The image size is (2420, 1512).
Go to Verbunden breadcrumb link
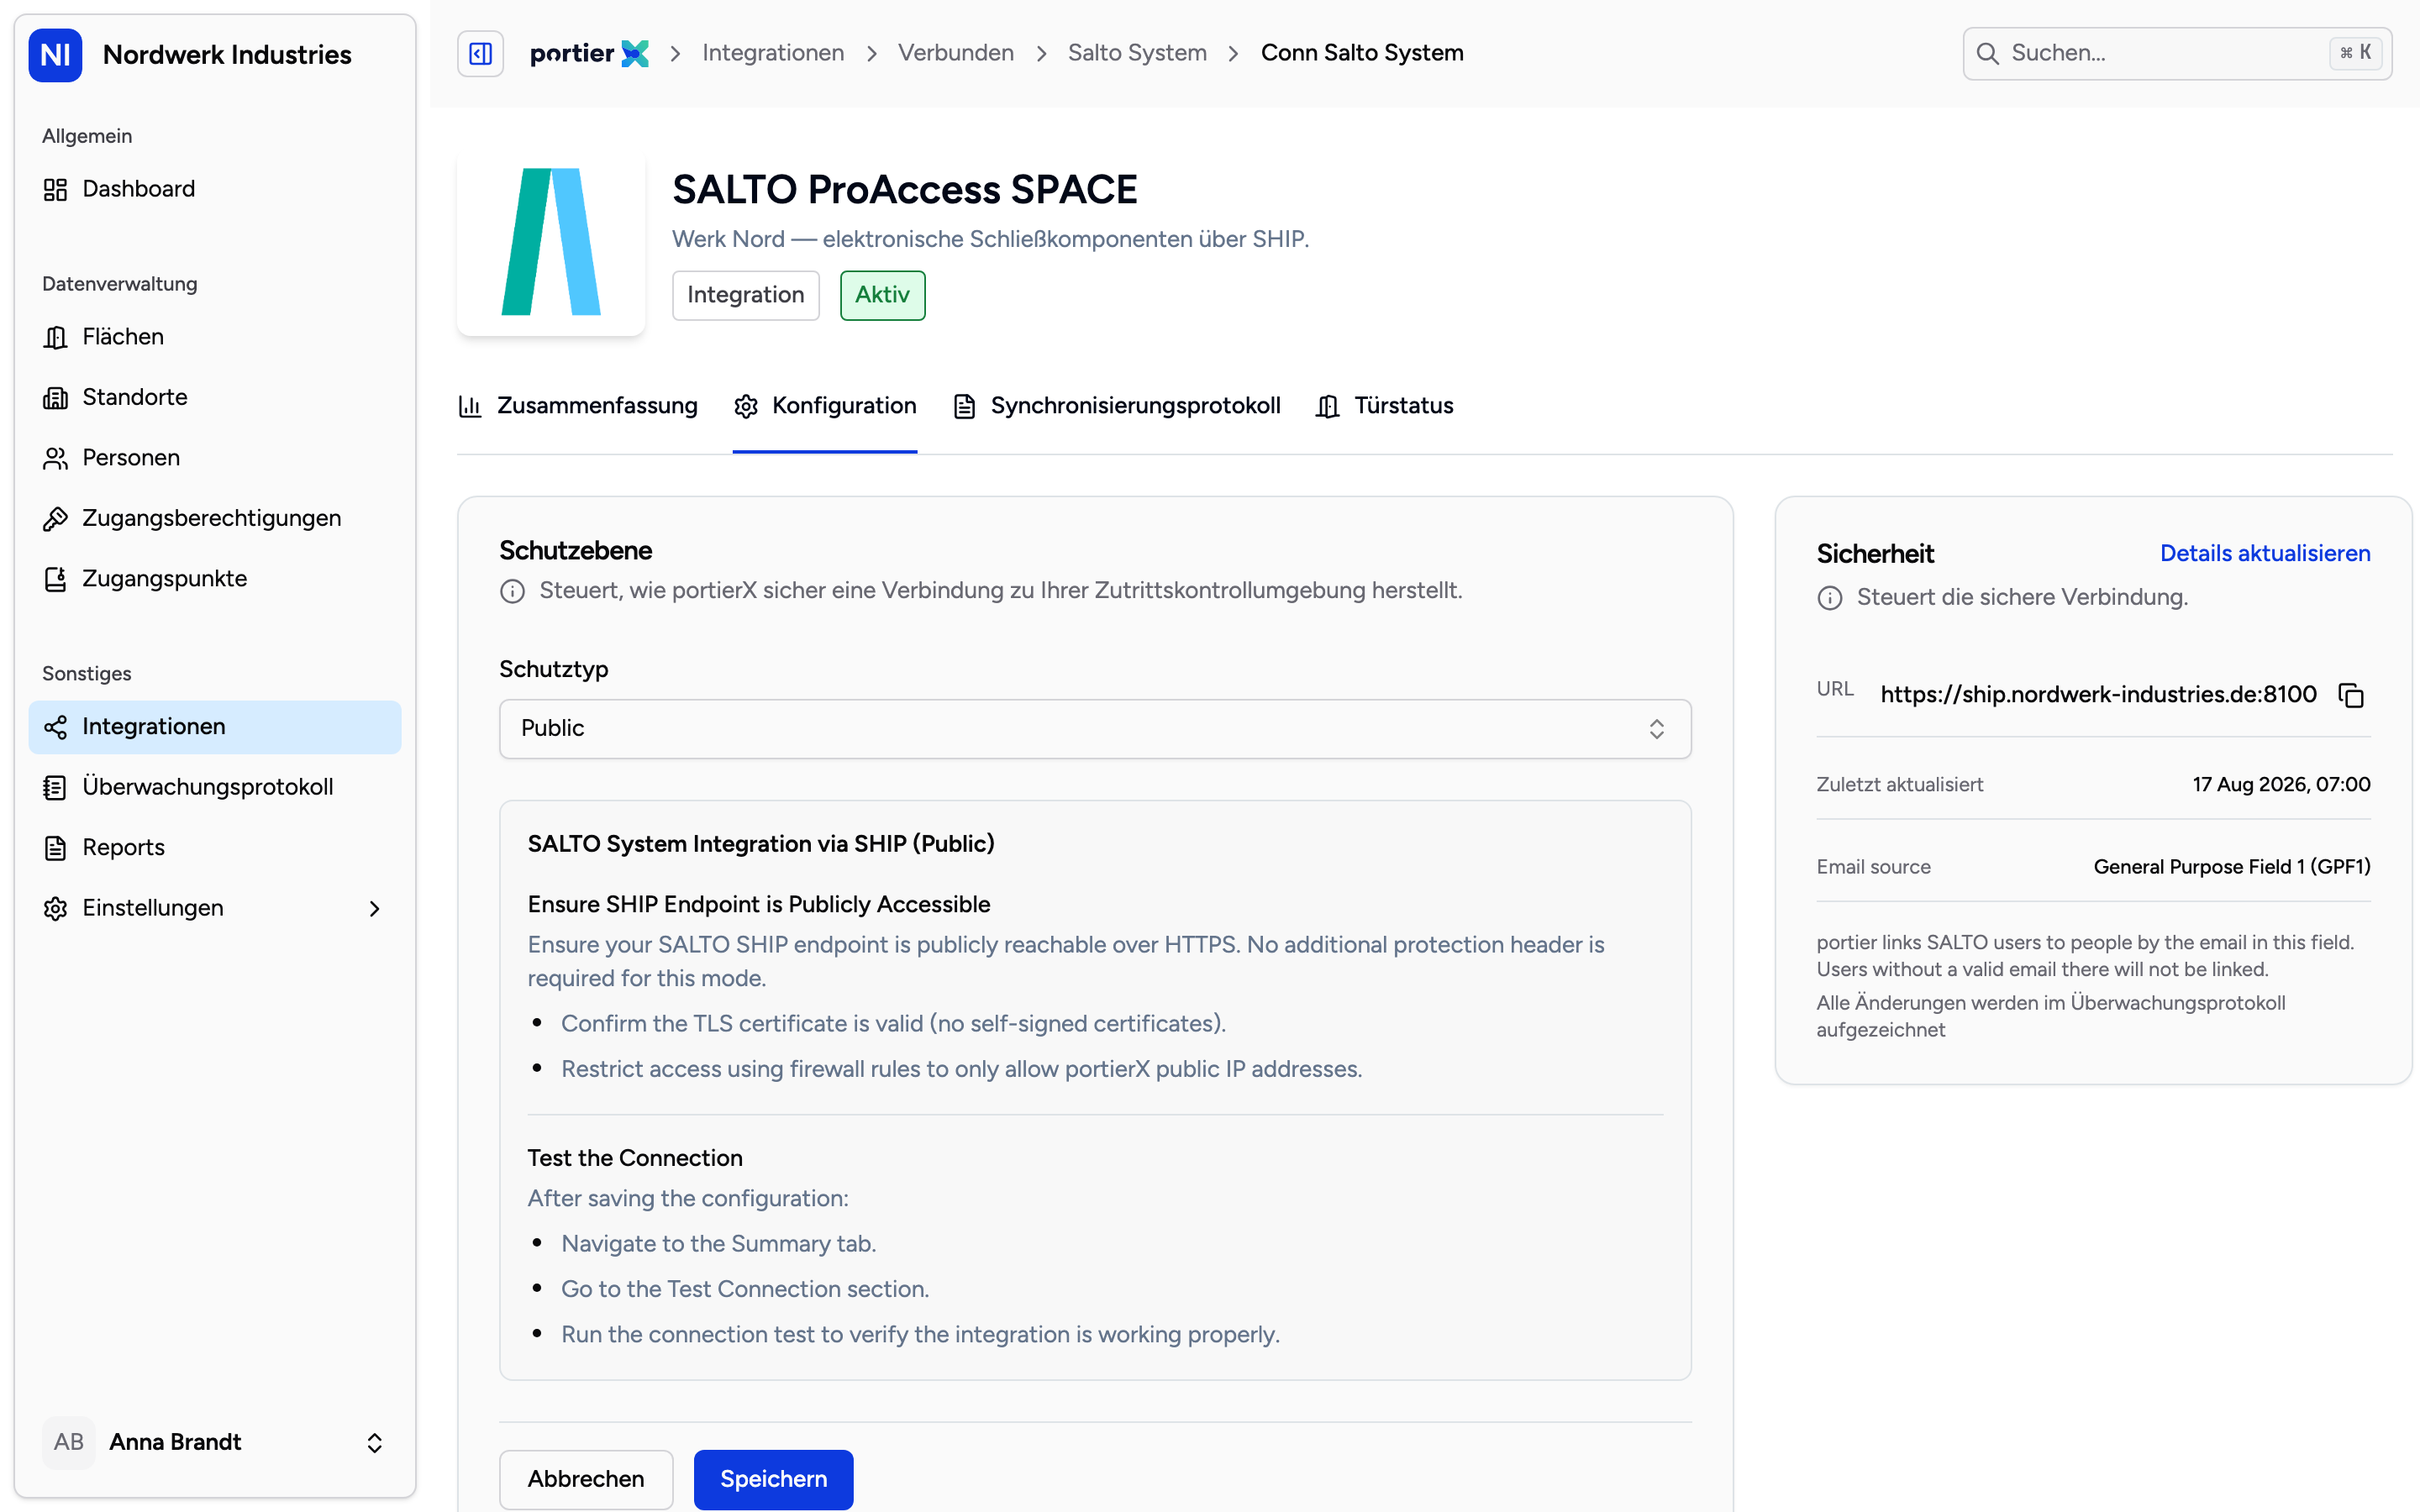point(956,53)
